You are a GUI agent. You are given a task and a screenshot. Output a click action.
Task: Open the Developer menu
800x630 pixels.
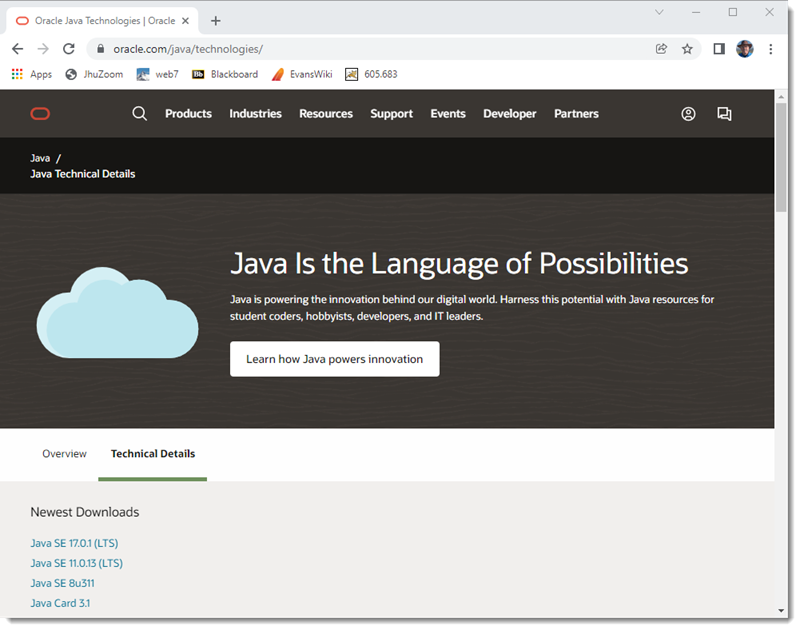point(510,114)
